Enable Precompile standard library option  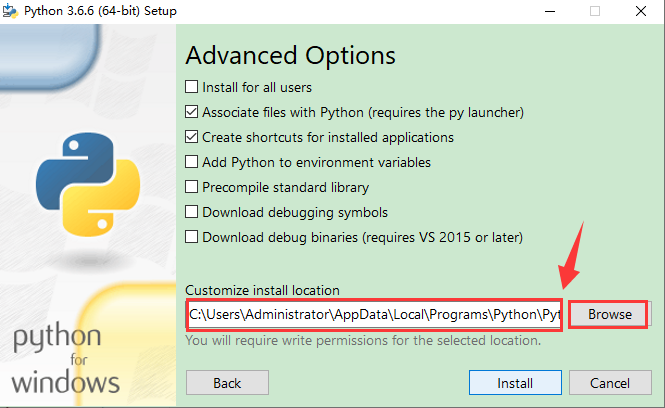tap(191, 187)
